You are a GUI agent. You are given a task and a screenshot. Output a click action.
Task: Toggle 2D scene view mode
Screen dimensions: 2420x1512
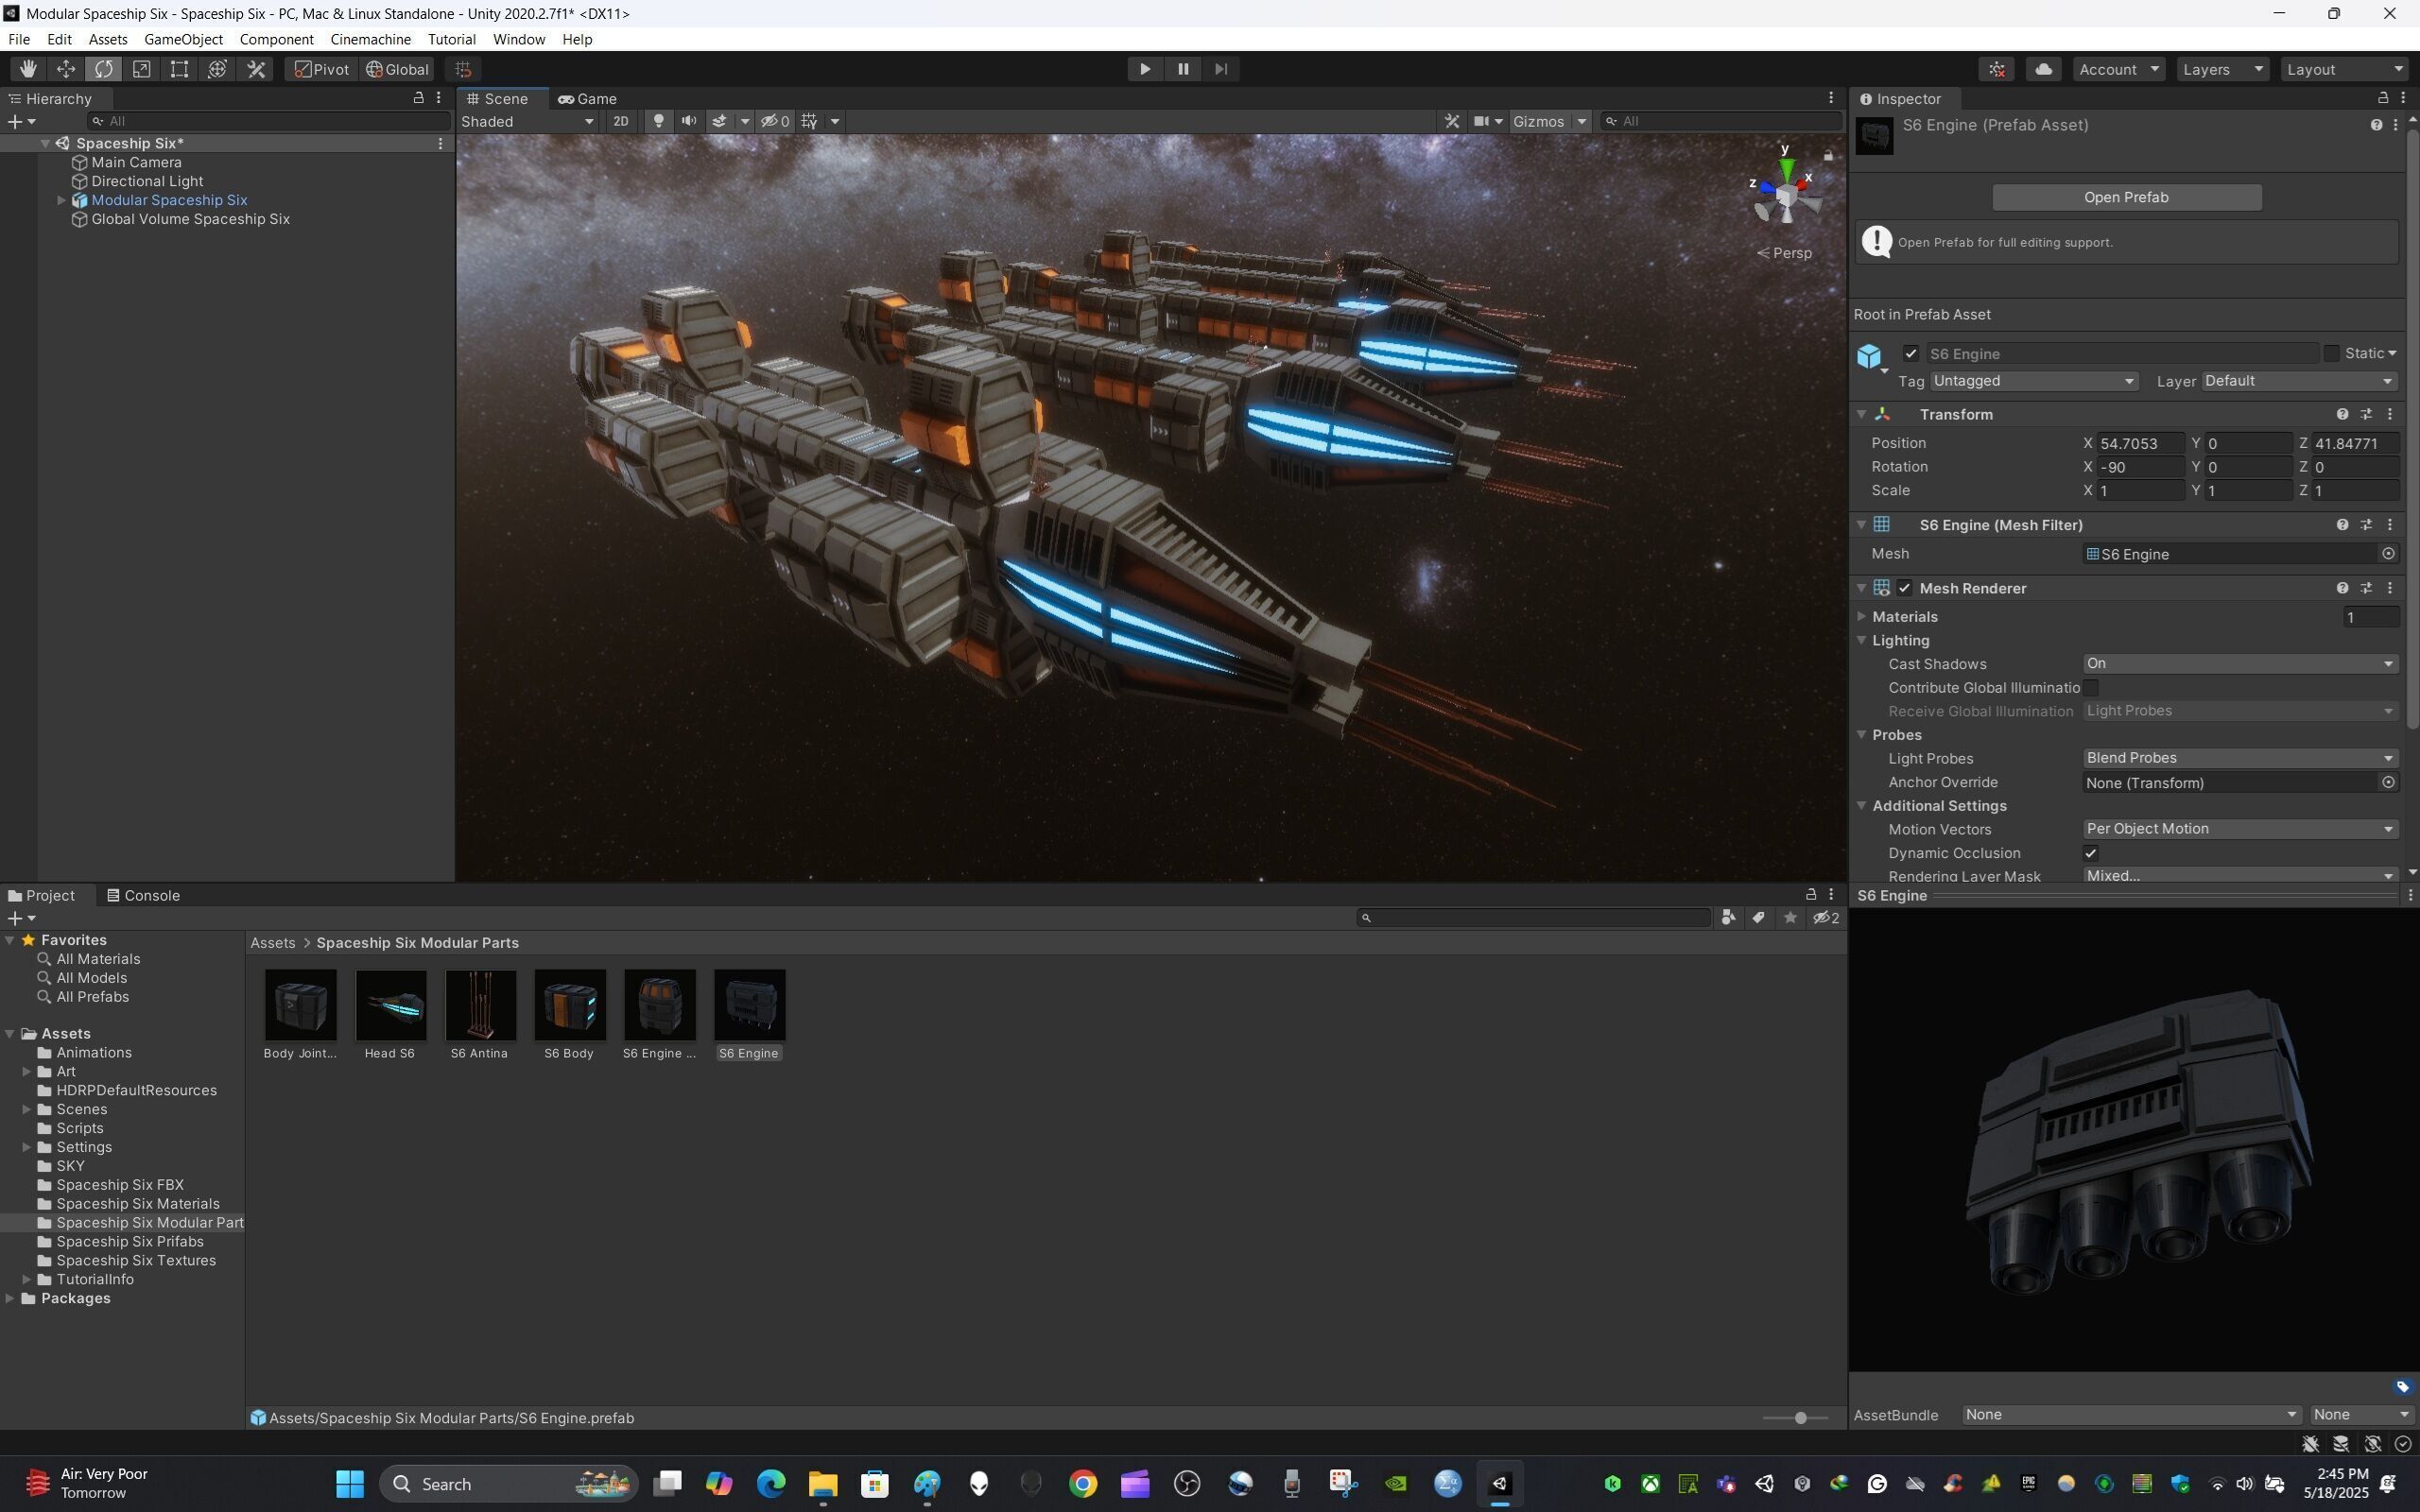[x=621, y=121]
